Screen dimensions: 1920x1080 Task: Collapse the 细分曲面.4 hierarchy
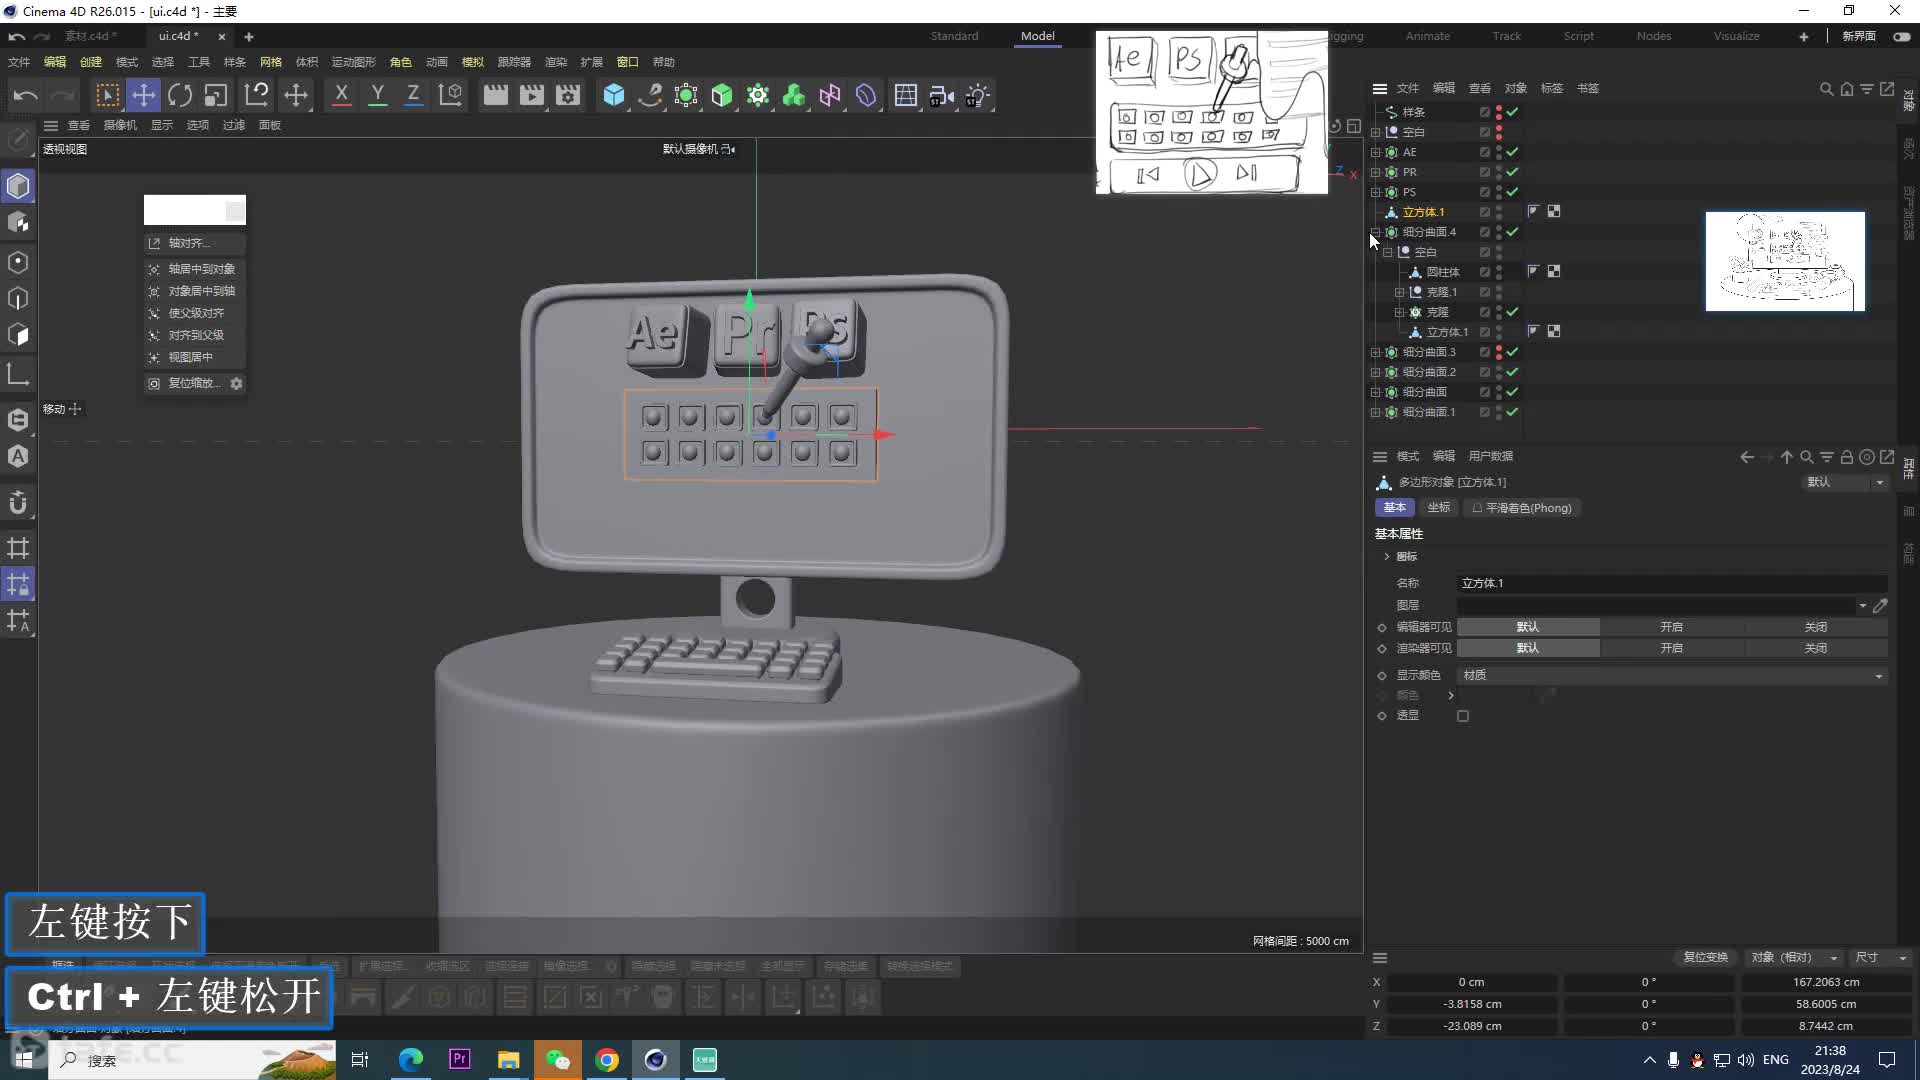point(1375,232)
